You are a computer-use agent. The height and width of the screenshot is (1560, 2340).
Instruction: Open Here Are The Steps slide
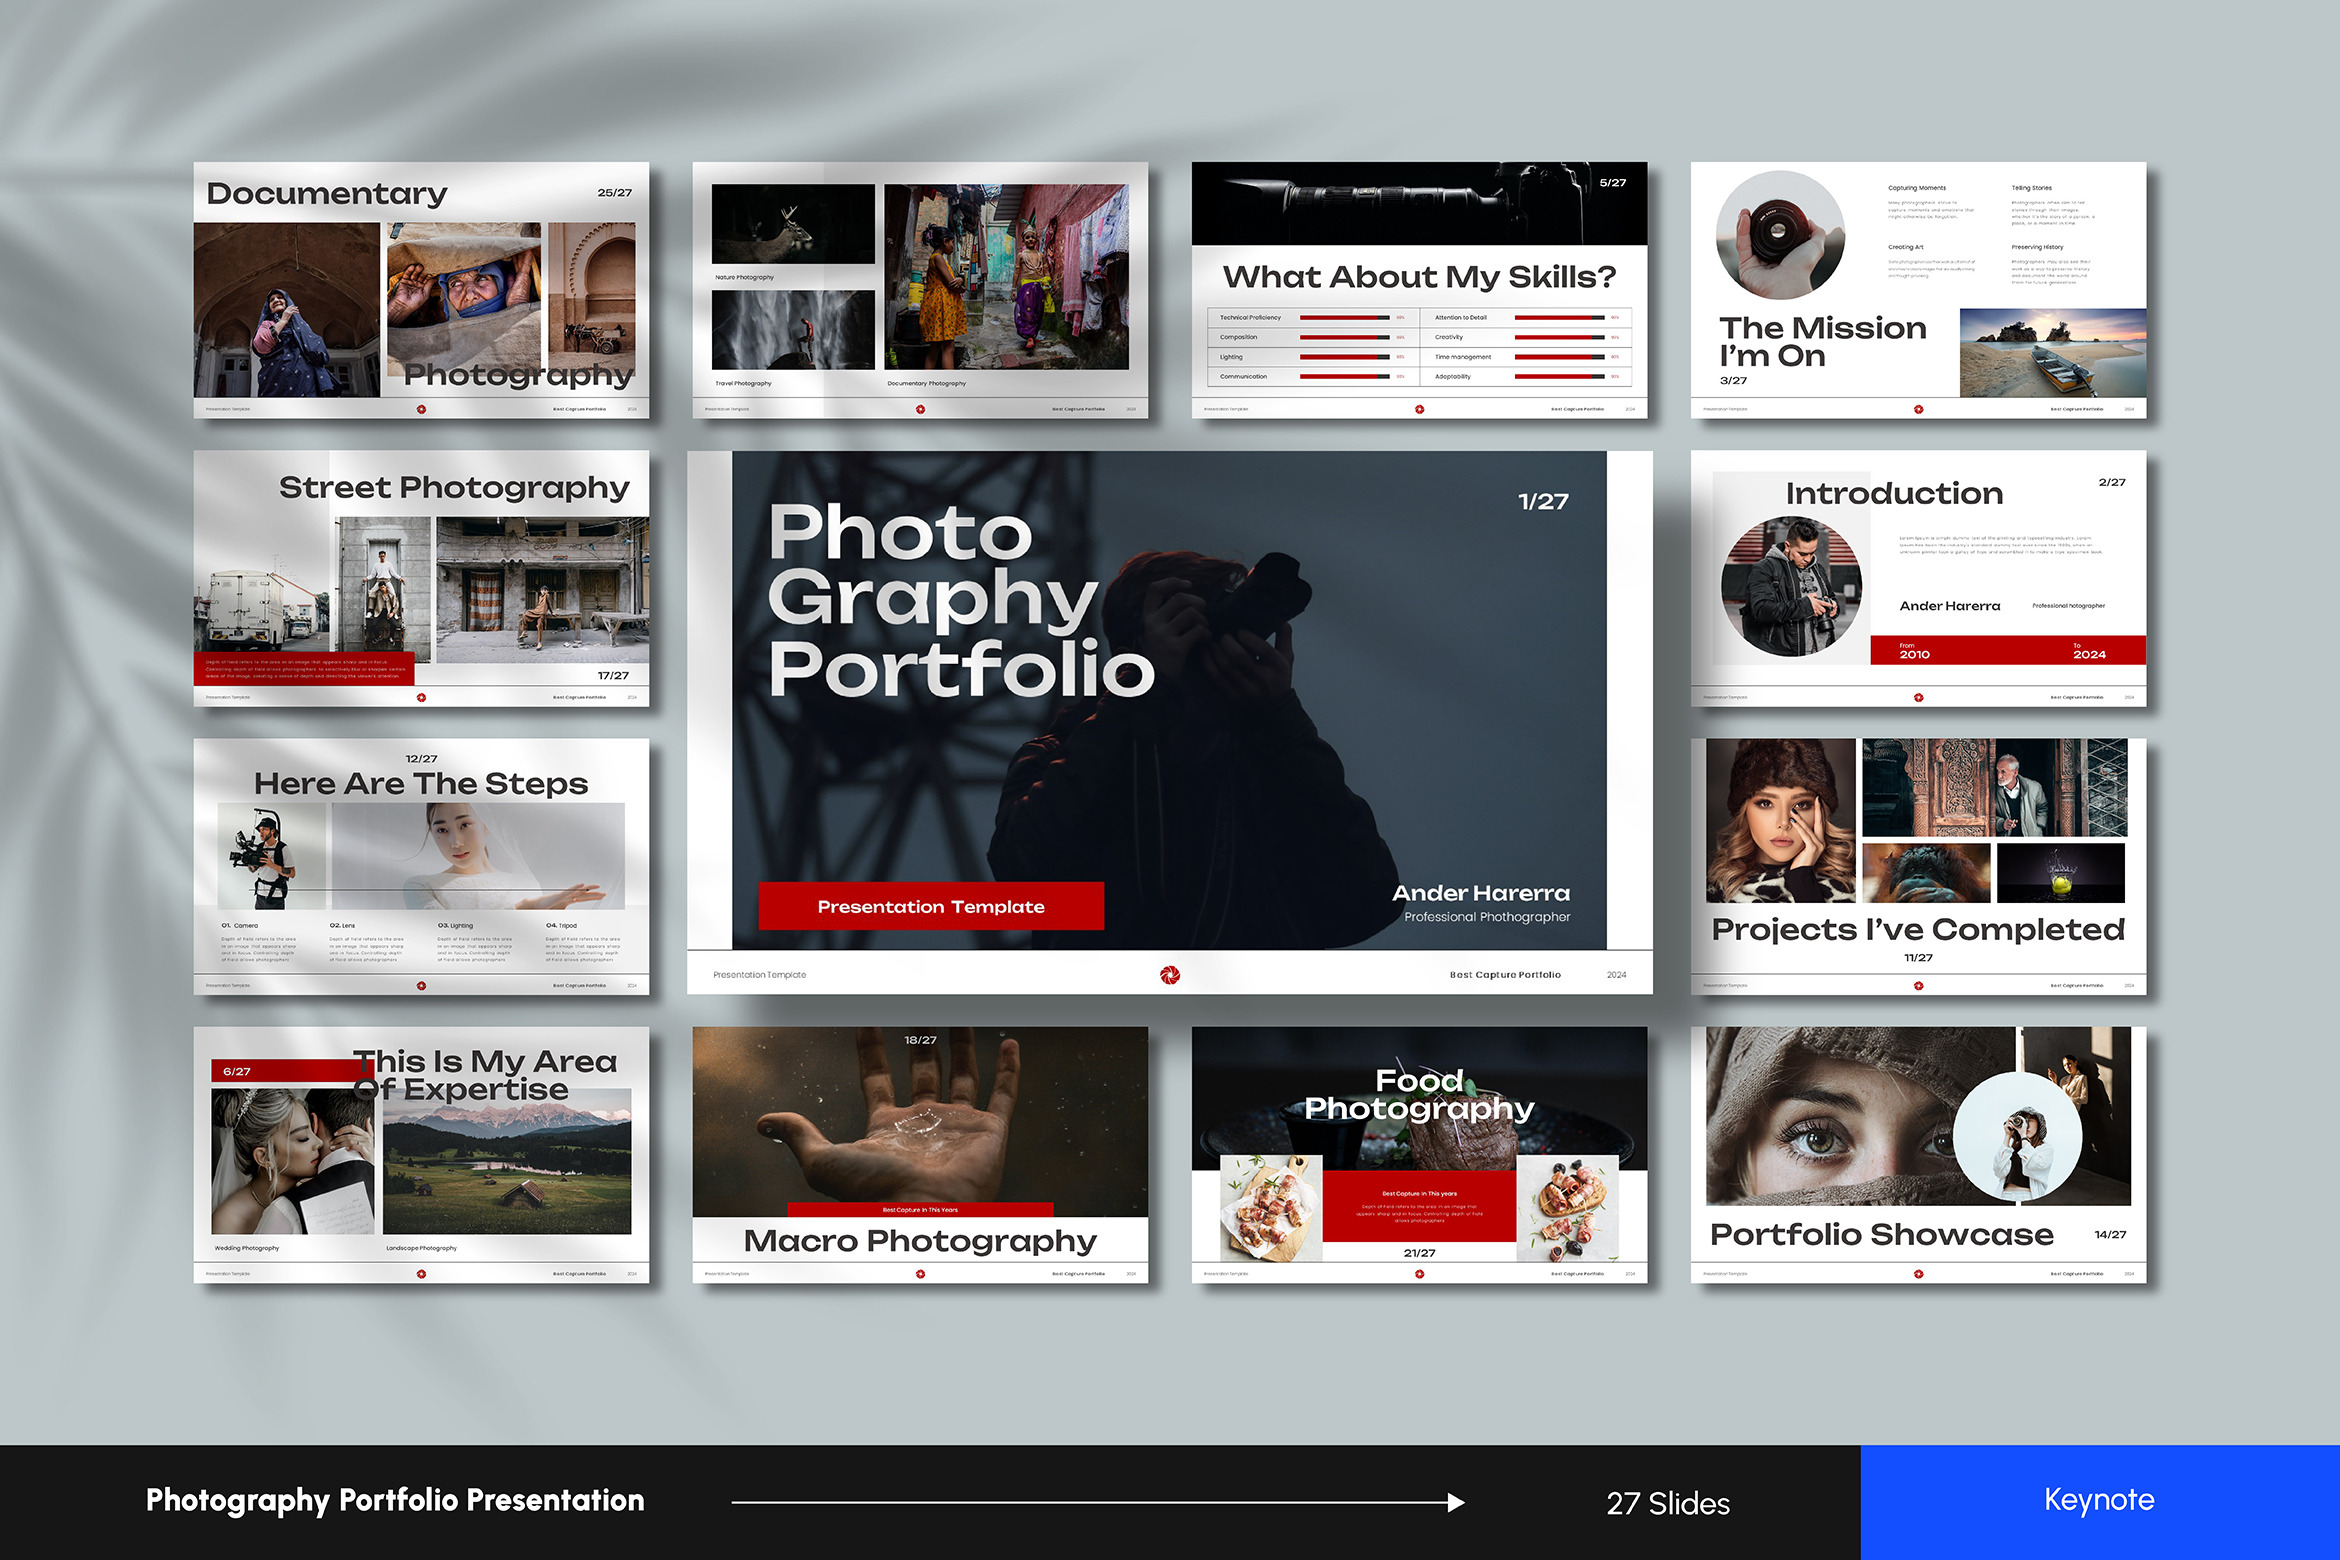tap(421, 866)
